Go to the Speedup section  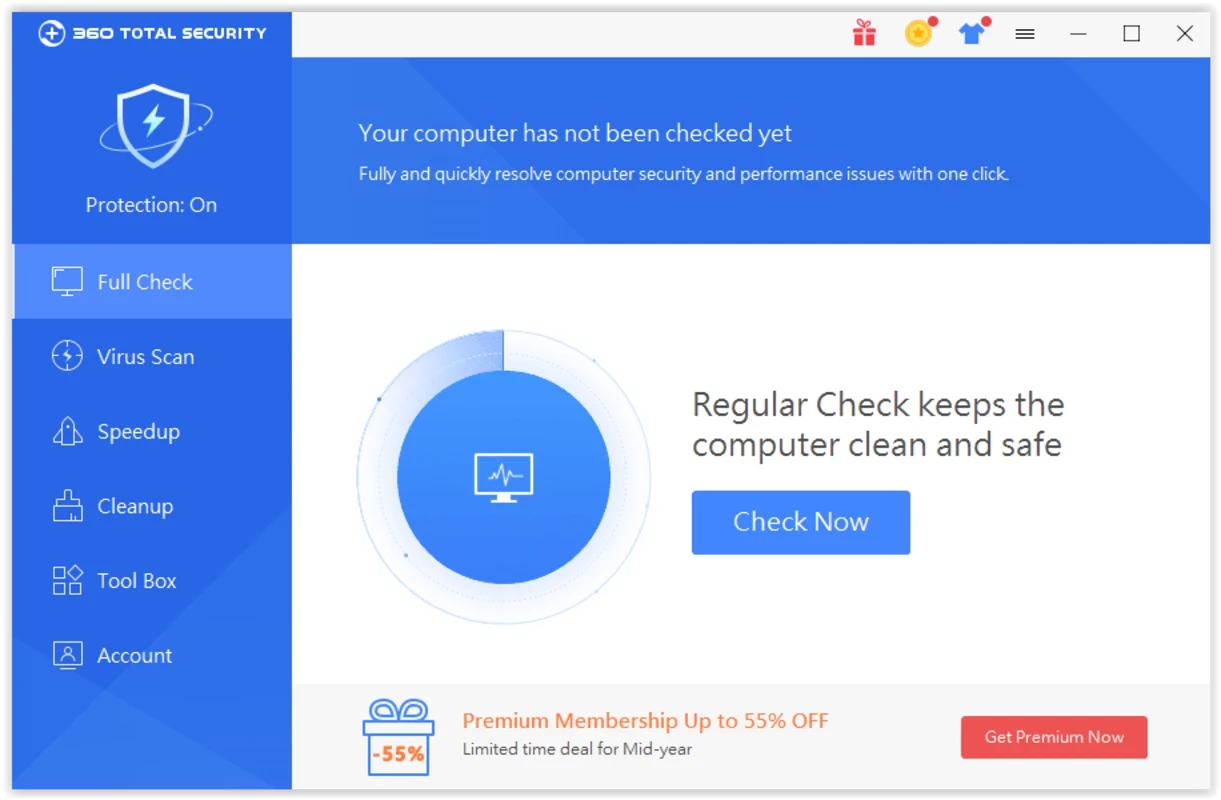tap(138, 432)
